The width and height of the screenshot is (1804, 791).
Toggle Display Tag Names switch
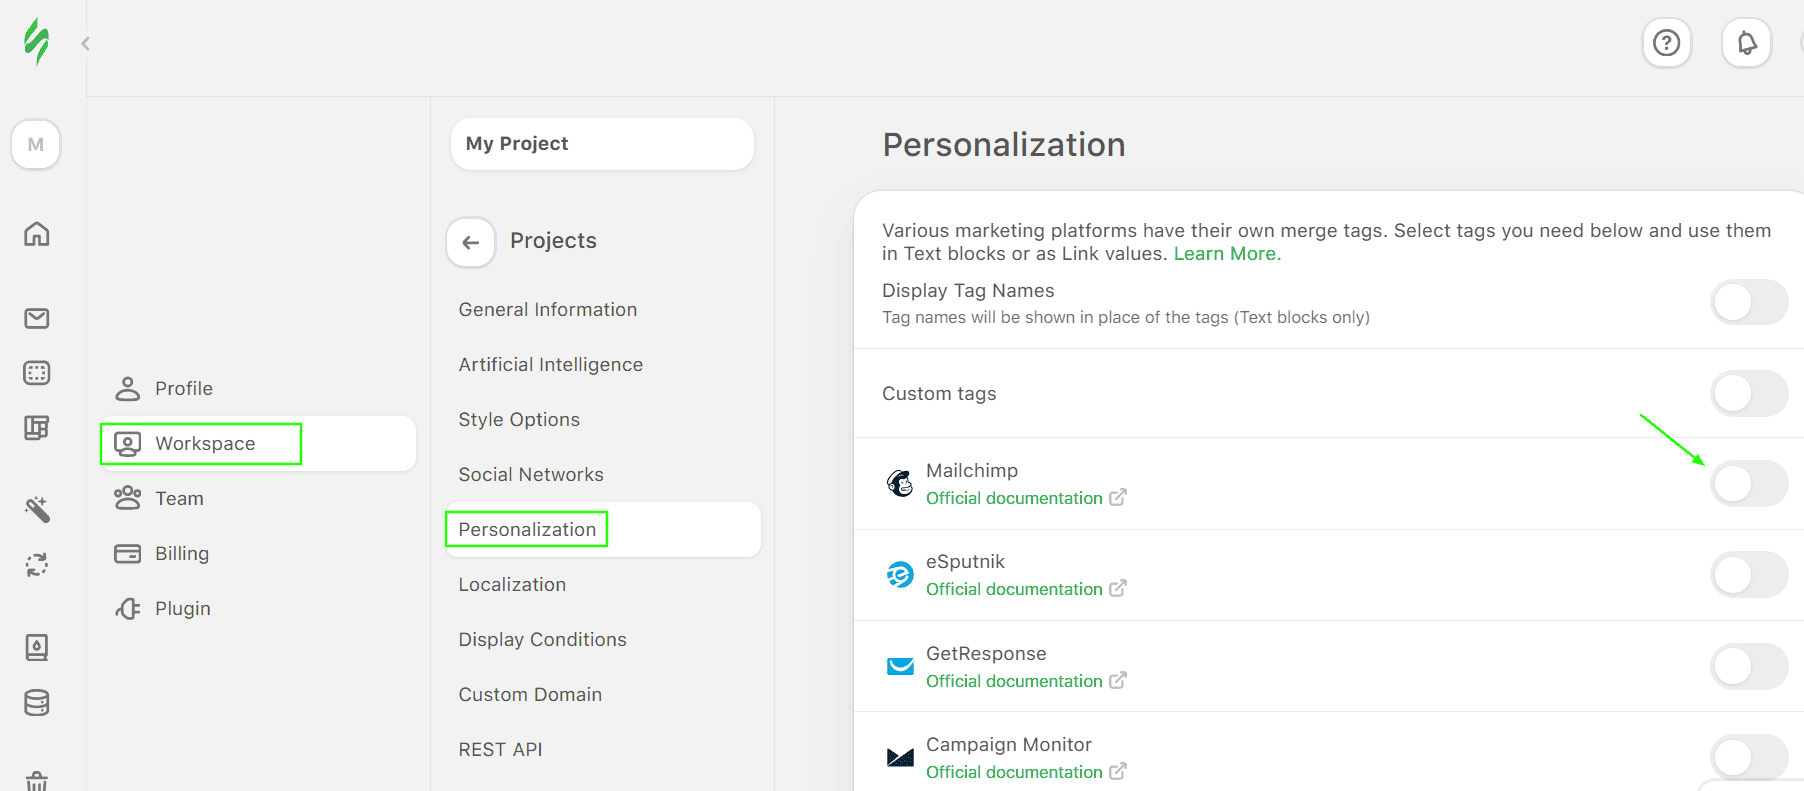tap(1749, 302)
